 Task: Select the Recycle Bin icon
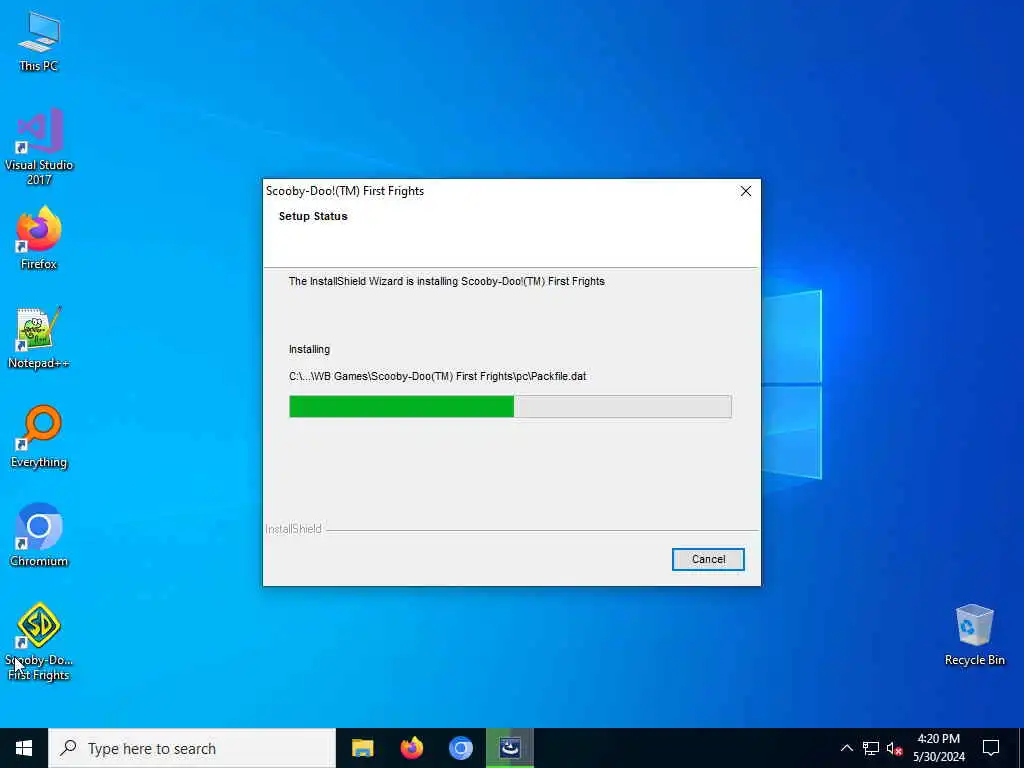point(974,635)
